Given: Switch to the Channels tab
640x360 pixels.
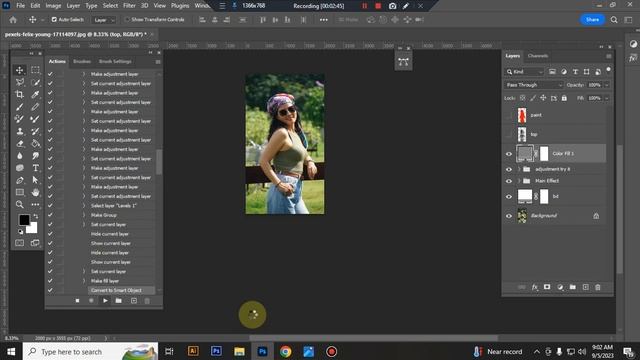Looking at the screenshot, I should [538, 56].
